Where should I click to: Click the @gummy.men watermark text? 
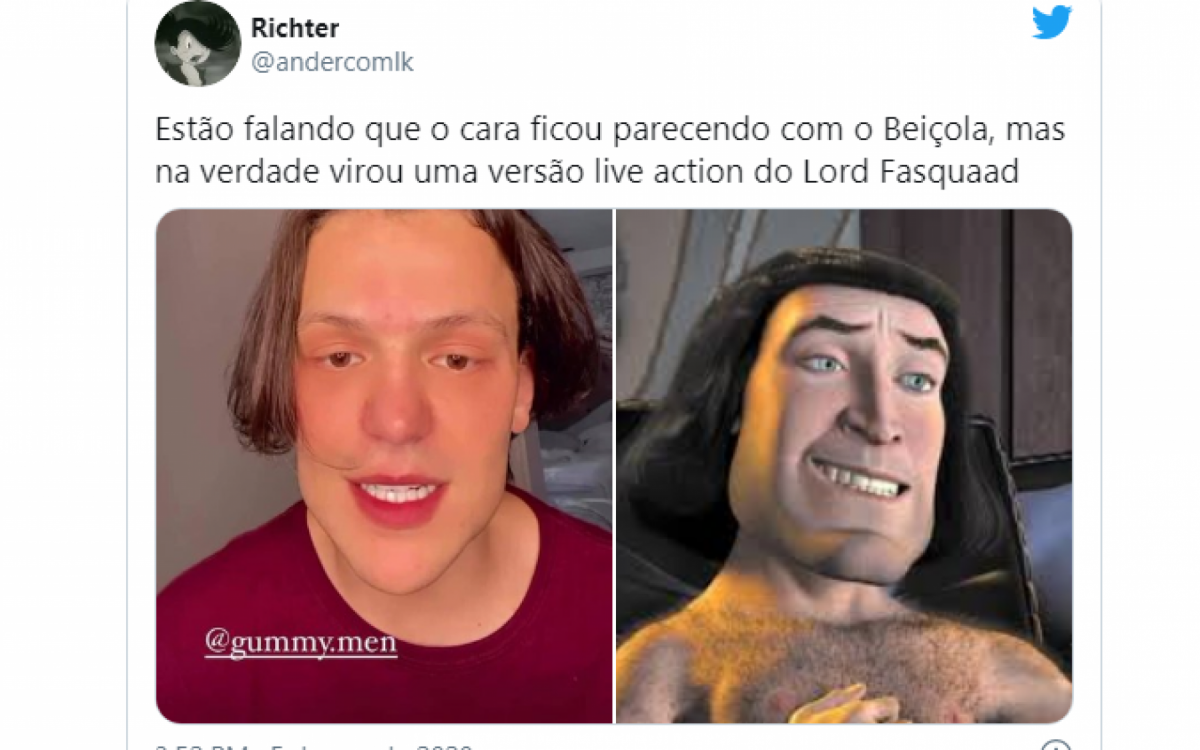coord(301,641)
